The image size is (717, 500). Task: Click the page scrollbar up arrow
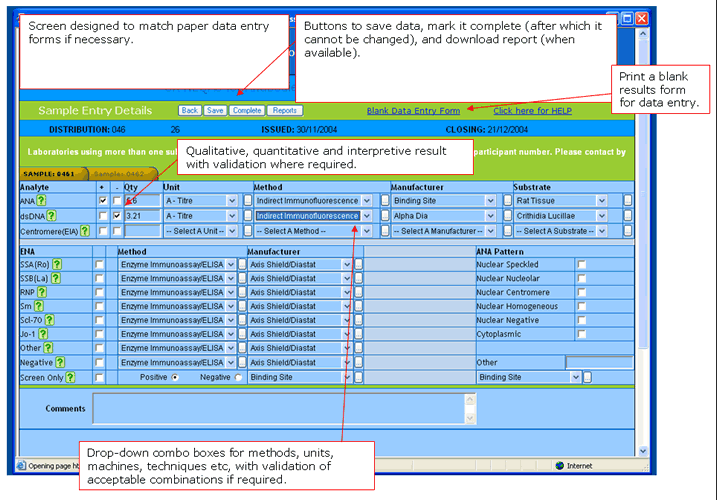[x=643, y=34]
